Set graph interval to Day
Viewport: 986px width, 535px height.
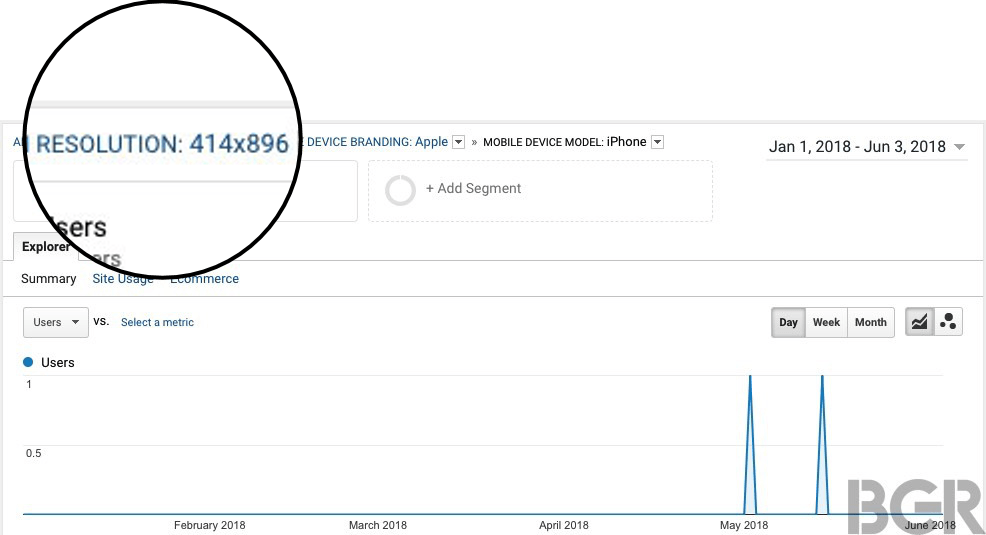point(788,322)
